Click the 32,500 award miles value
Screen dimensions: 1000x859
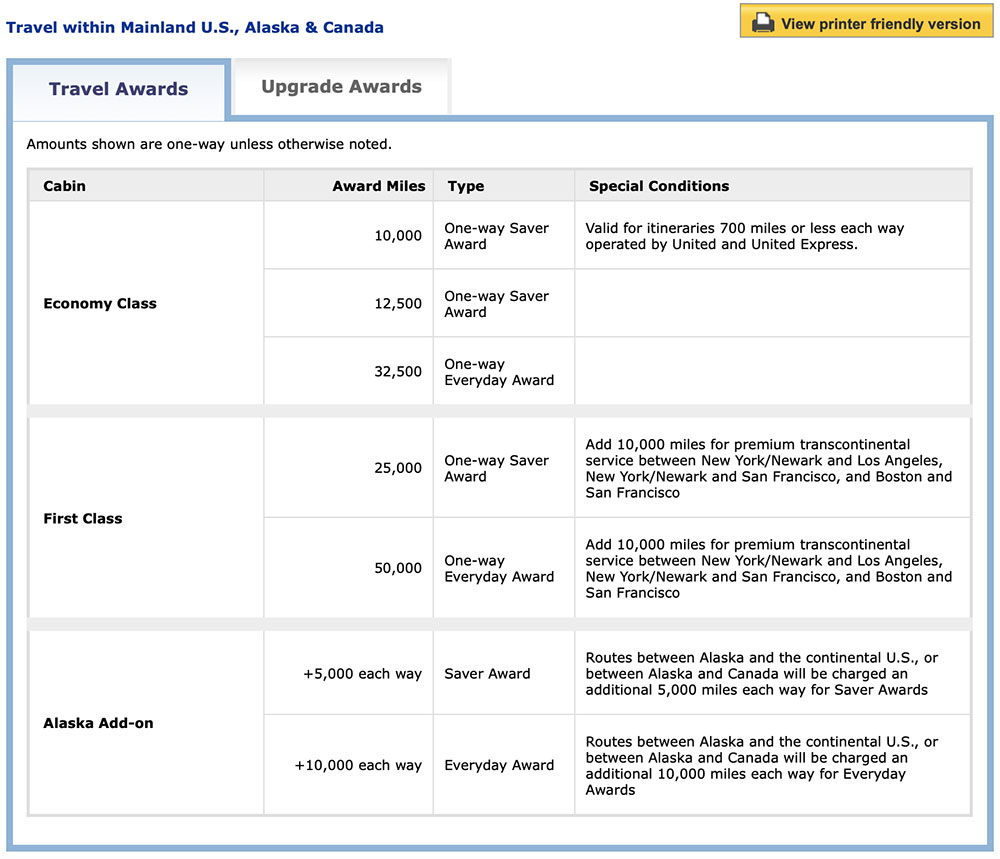(x=398, y=371)
